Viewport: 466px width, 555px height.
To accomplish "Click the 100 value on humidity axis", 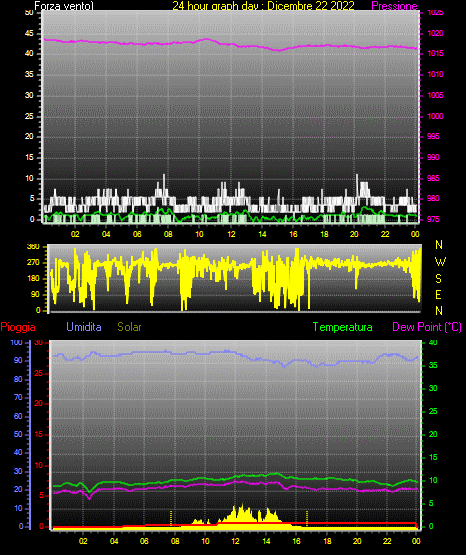I will click(x=17, y=343).
